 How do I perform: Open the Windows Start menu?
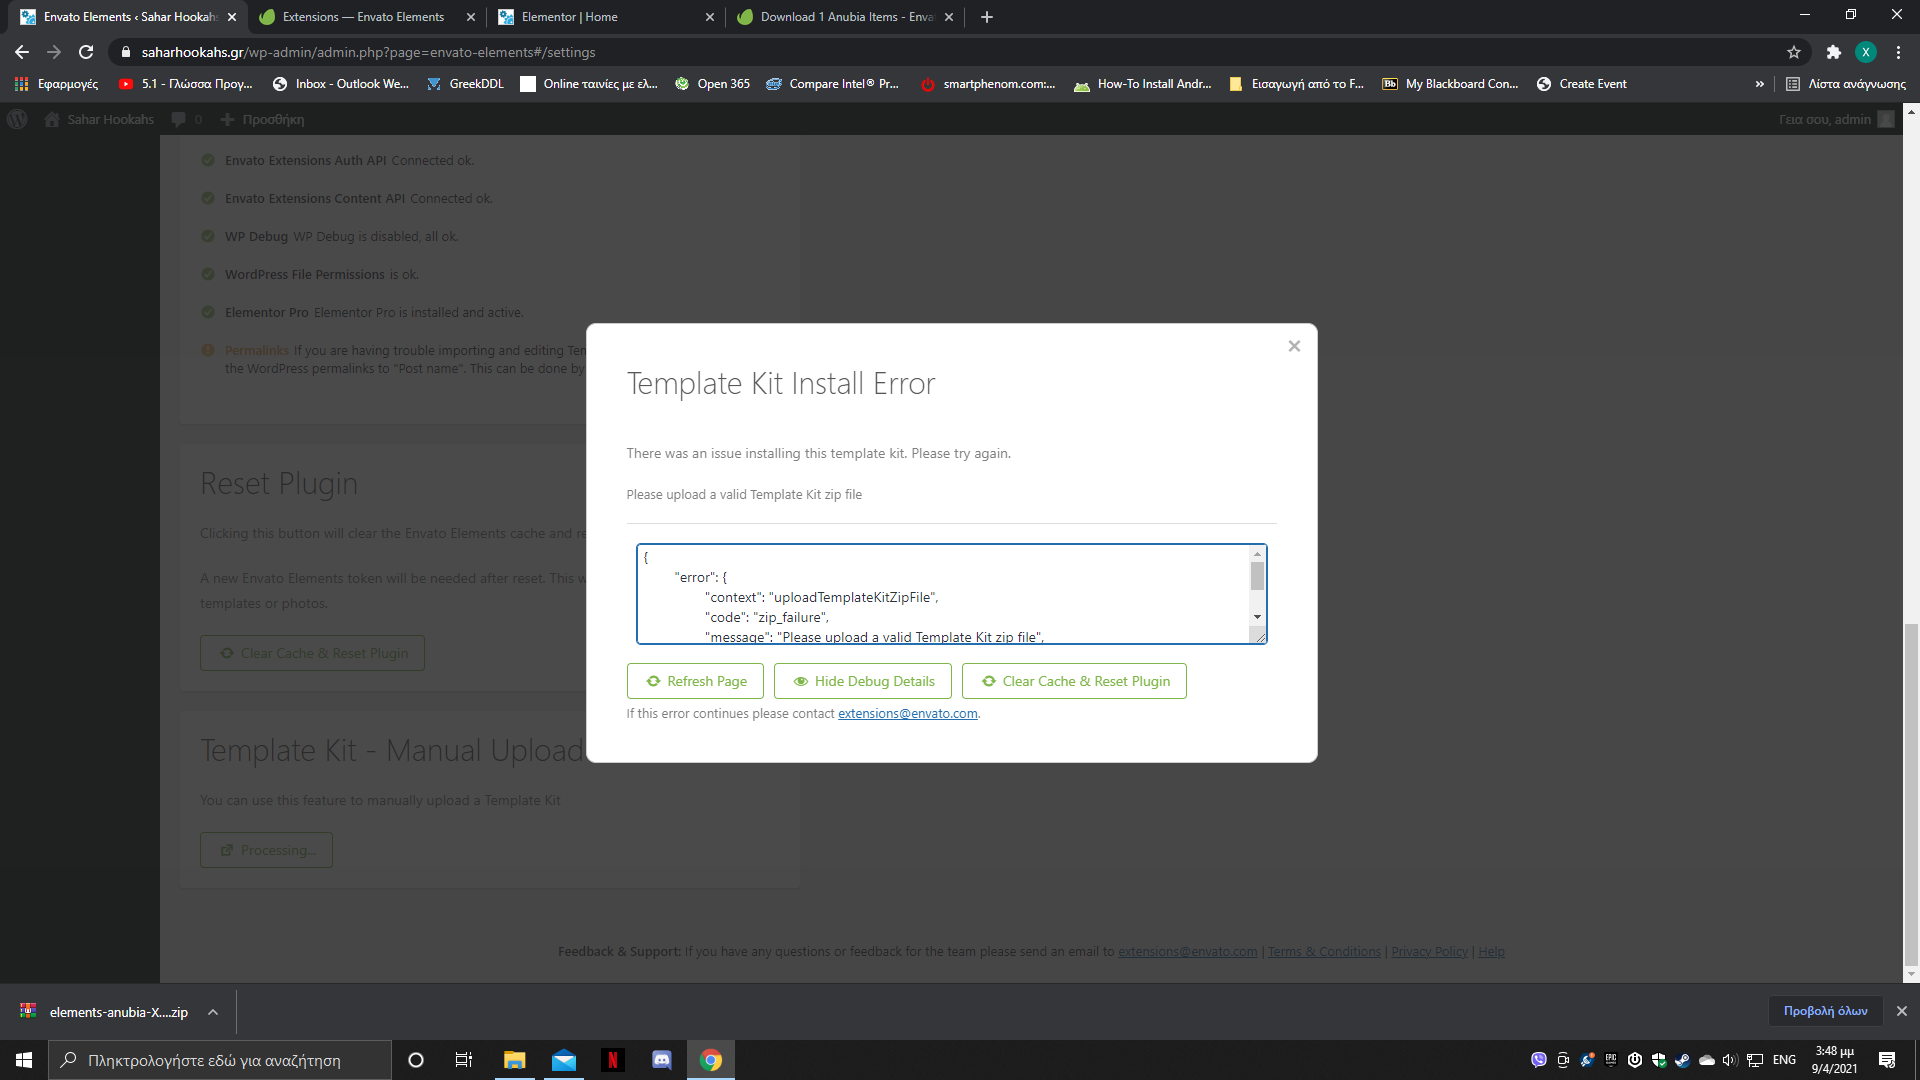tap(24, 1060)
